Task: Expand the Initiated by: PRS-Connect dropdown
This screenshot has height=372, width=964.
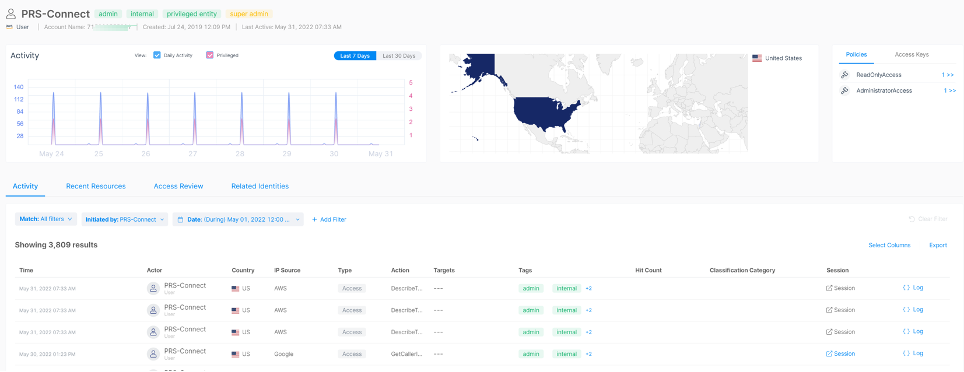Action: point(125,219)
